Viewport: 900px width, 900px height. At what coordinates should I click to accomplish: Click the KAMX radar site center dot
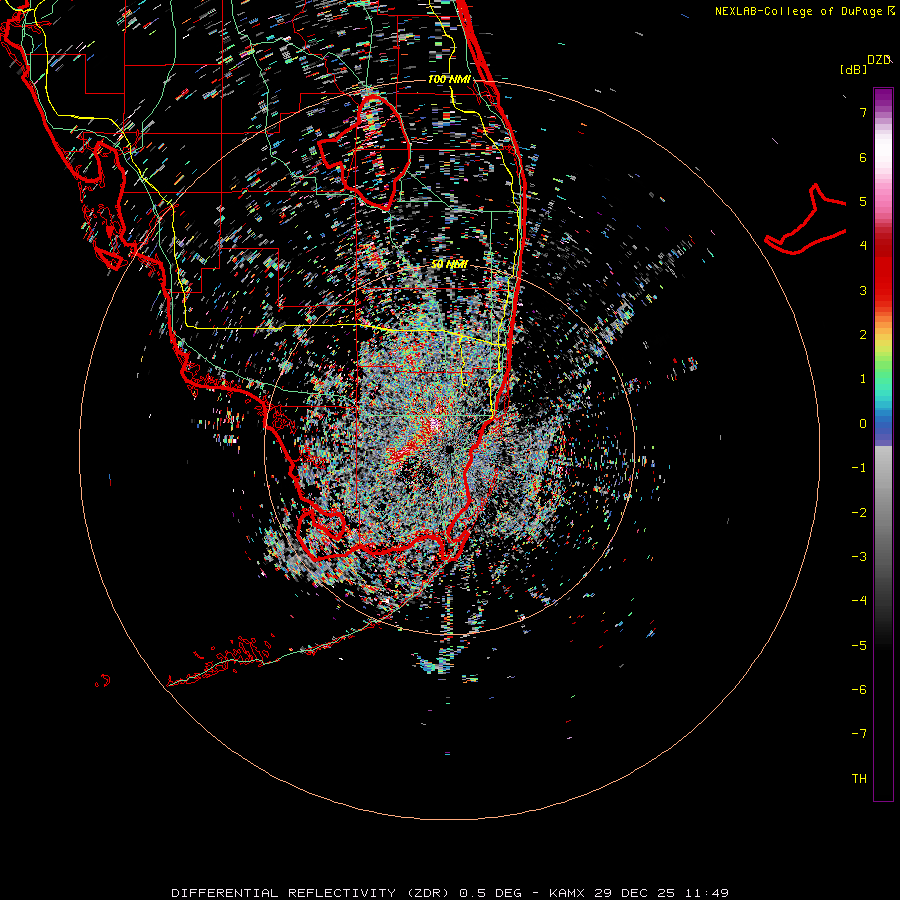pos(449,449)
